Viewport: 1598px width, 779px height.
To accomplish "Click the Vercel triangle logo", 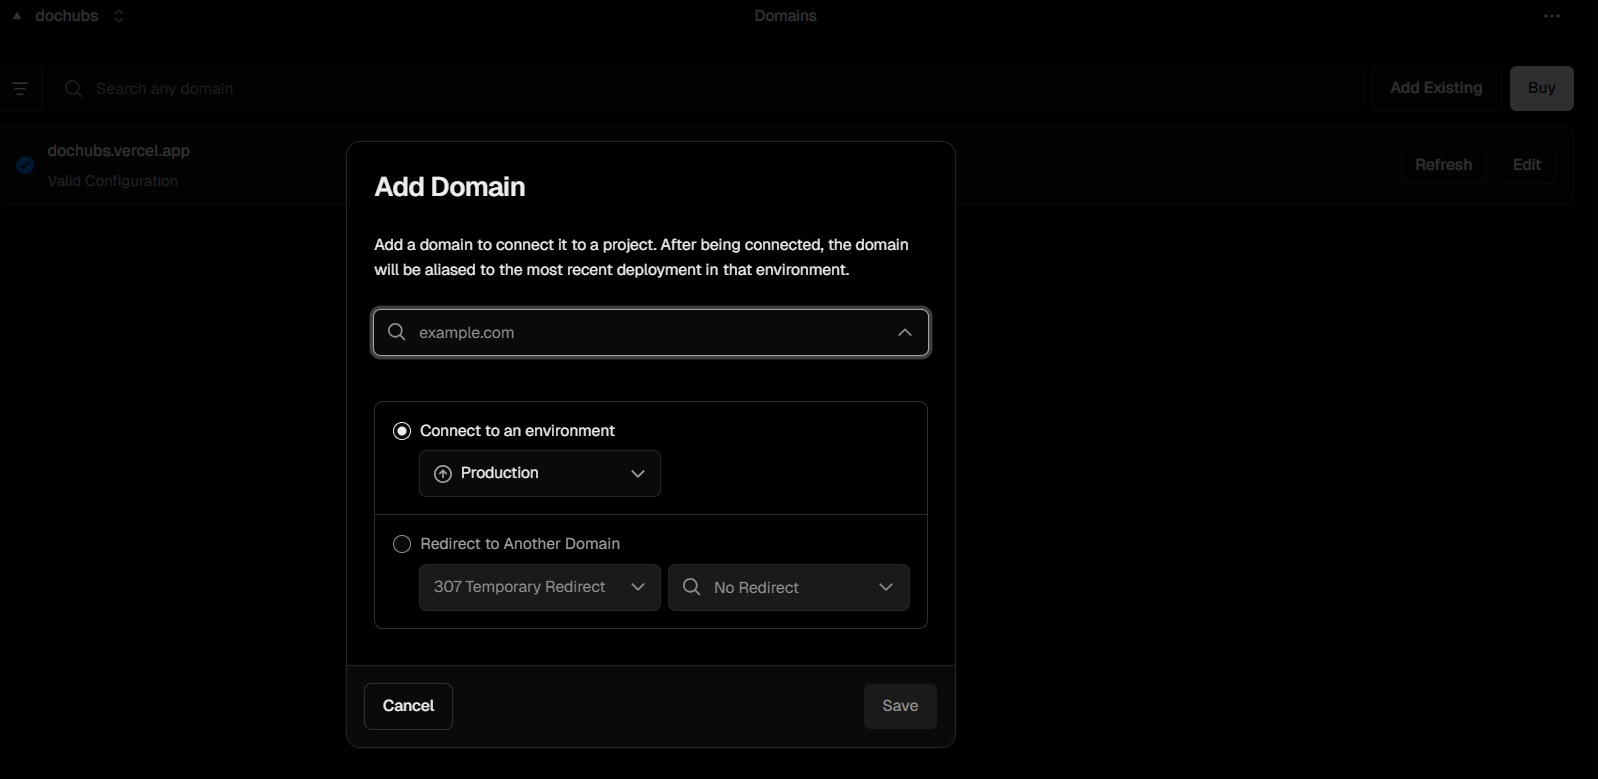I will tap(17, 16).
